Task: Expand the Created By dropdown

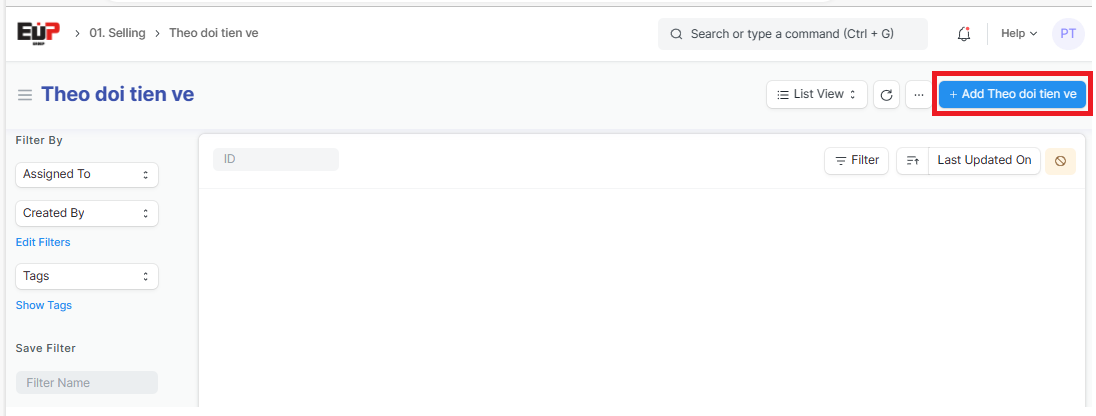Action: pos(87,214)
